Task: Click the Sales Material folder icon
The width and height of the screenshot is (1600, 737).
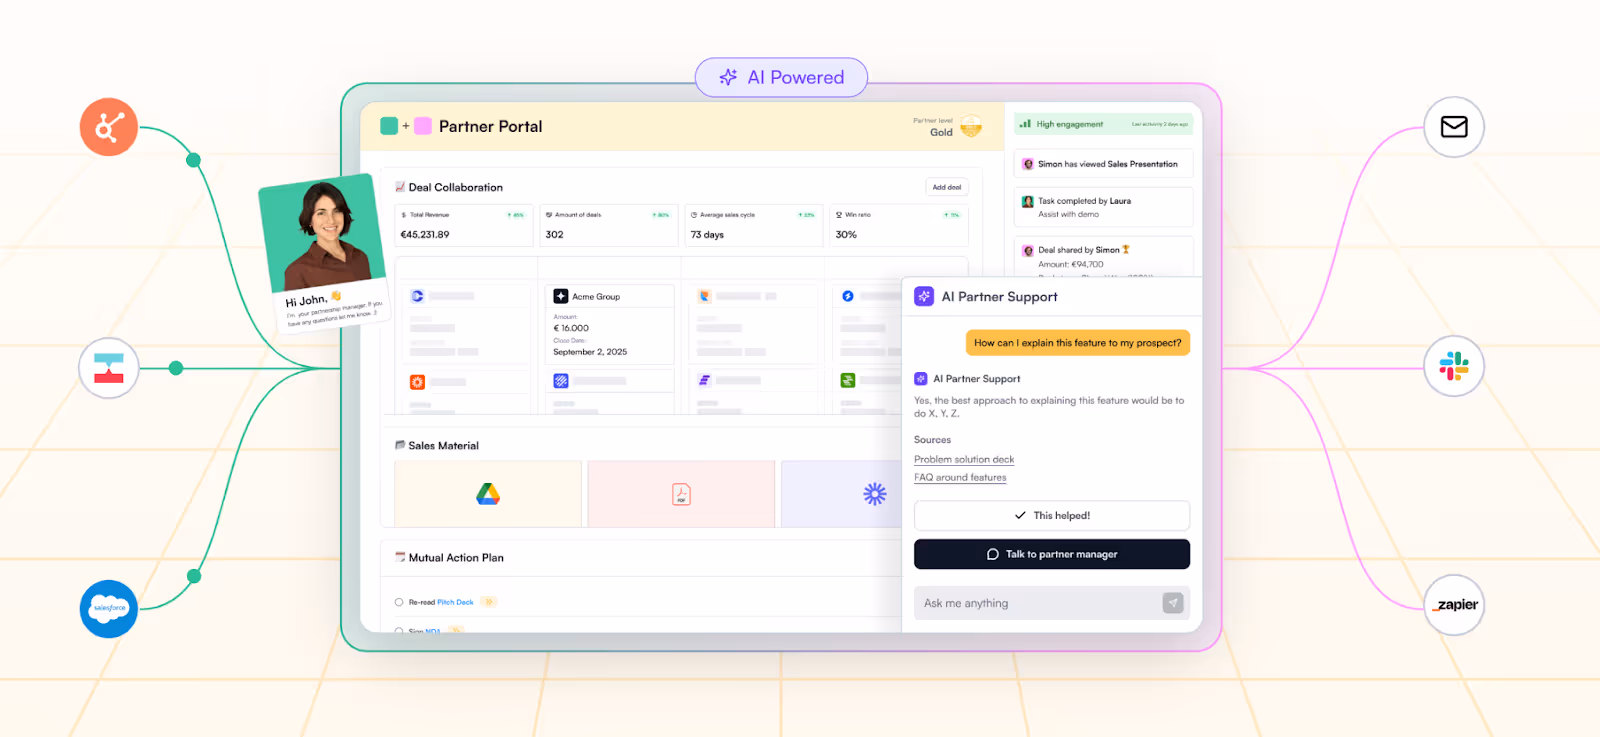Action: click(x=400, y=445)
